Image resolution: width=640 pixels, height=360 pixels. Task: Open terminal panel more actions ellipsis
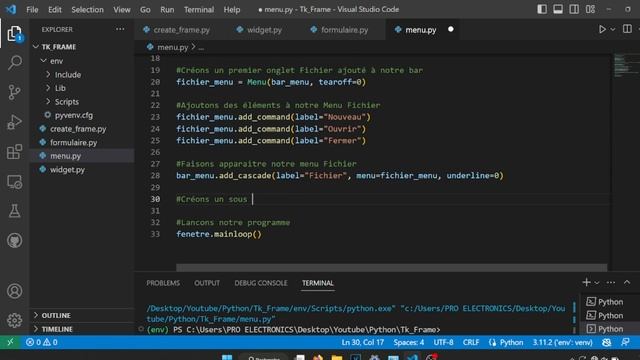coord(611,282)
